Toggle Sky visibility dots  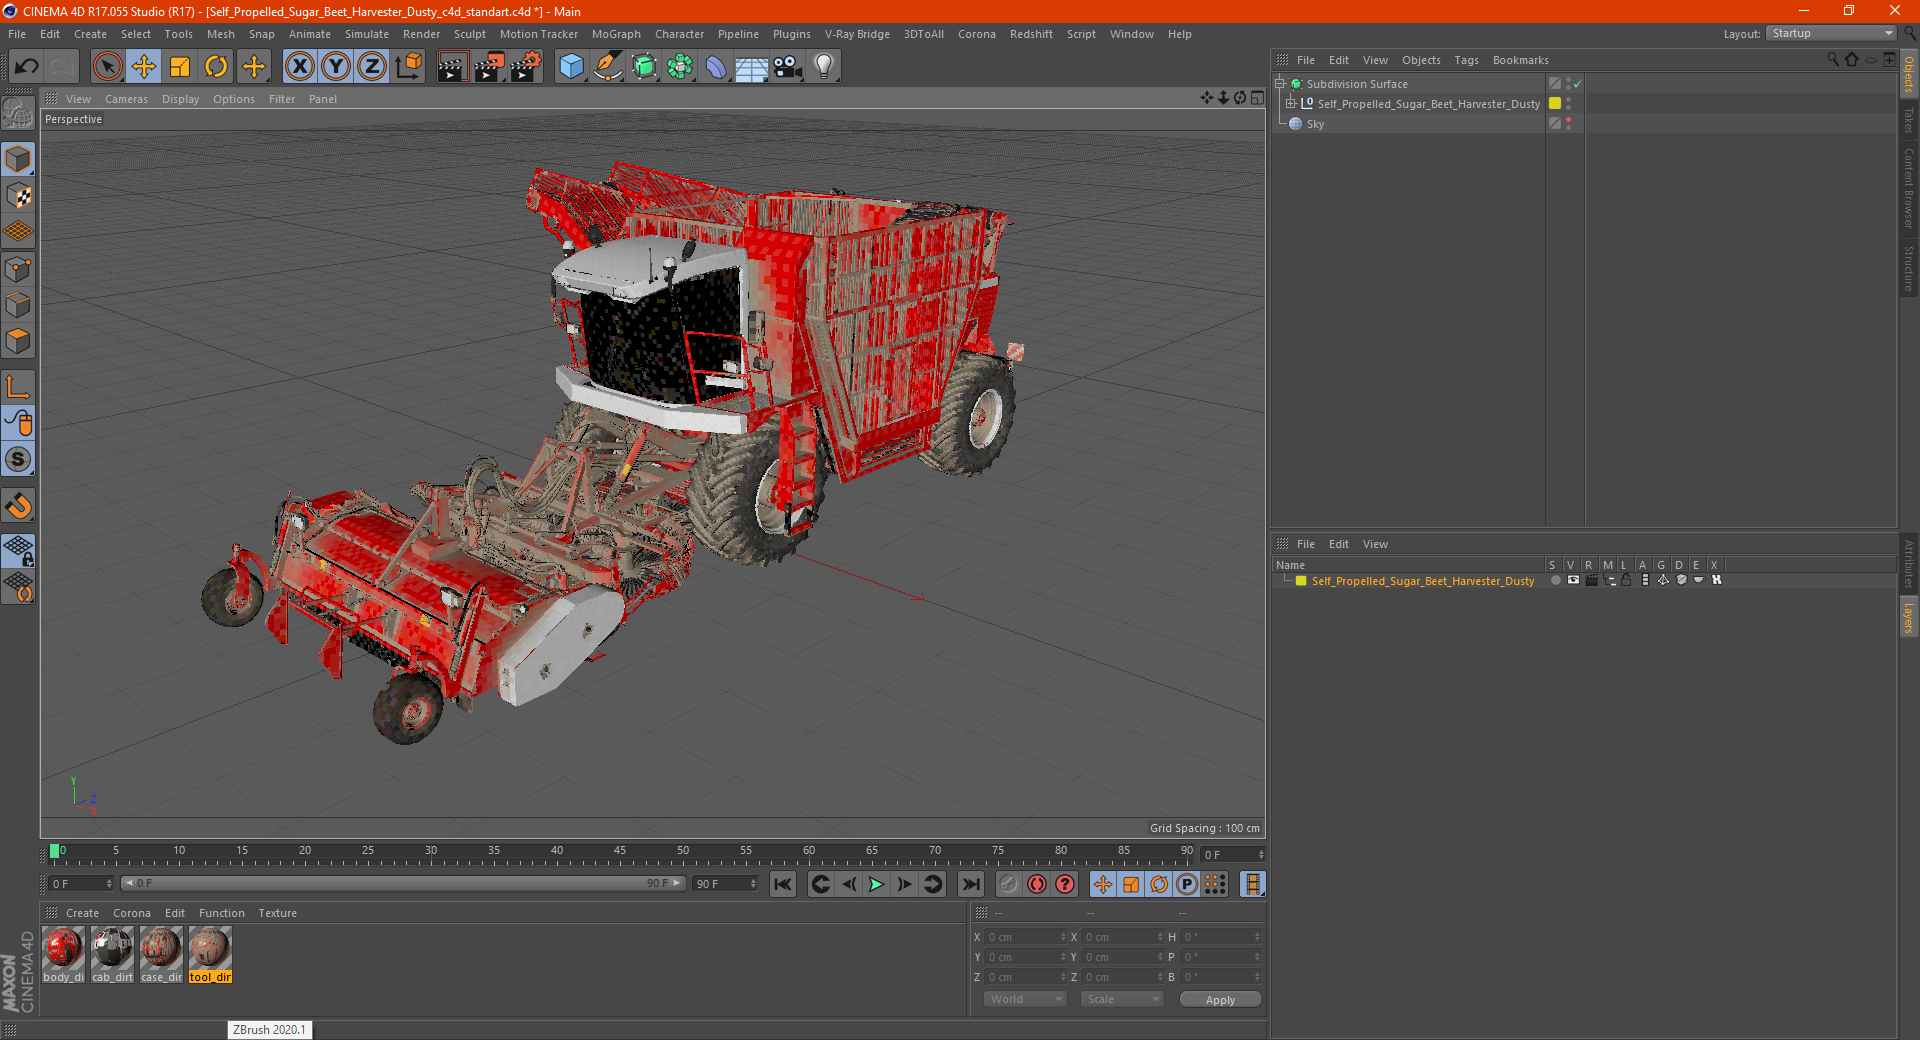pyautogui.click(x=1568, y=124)
